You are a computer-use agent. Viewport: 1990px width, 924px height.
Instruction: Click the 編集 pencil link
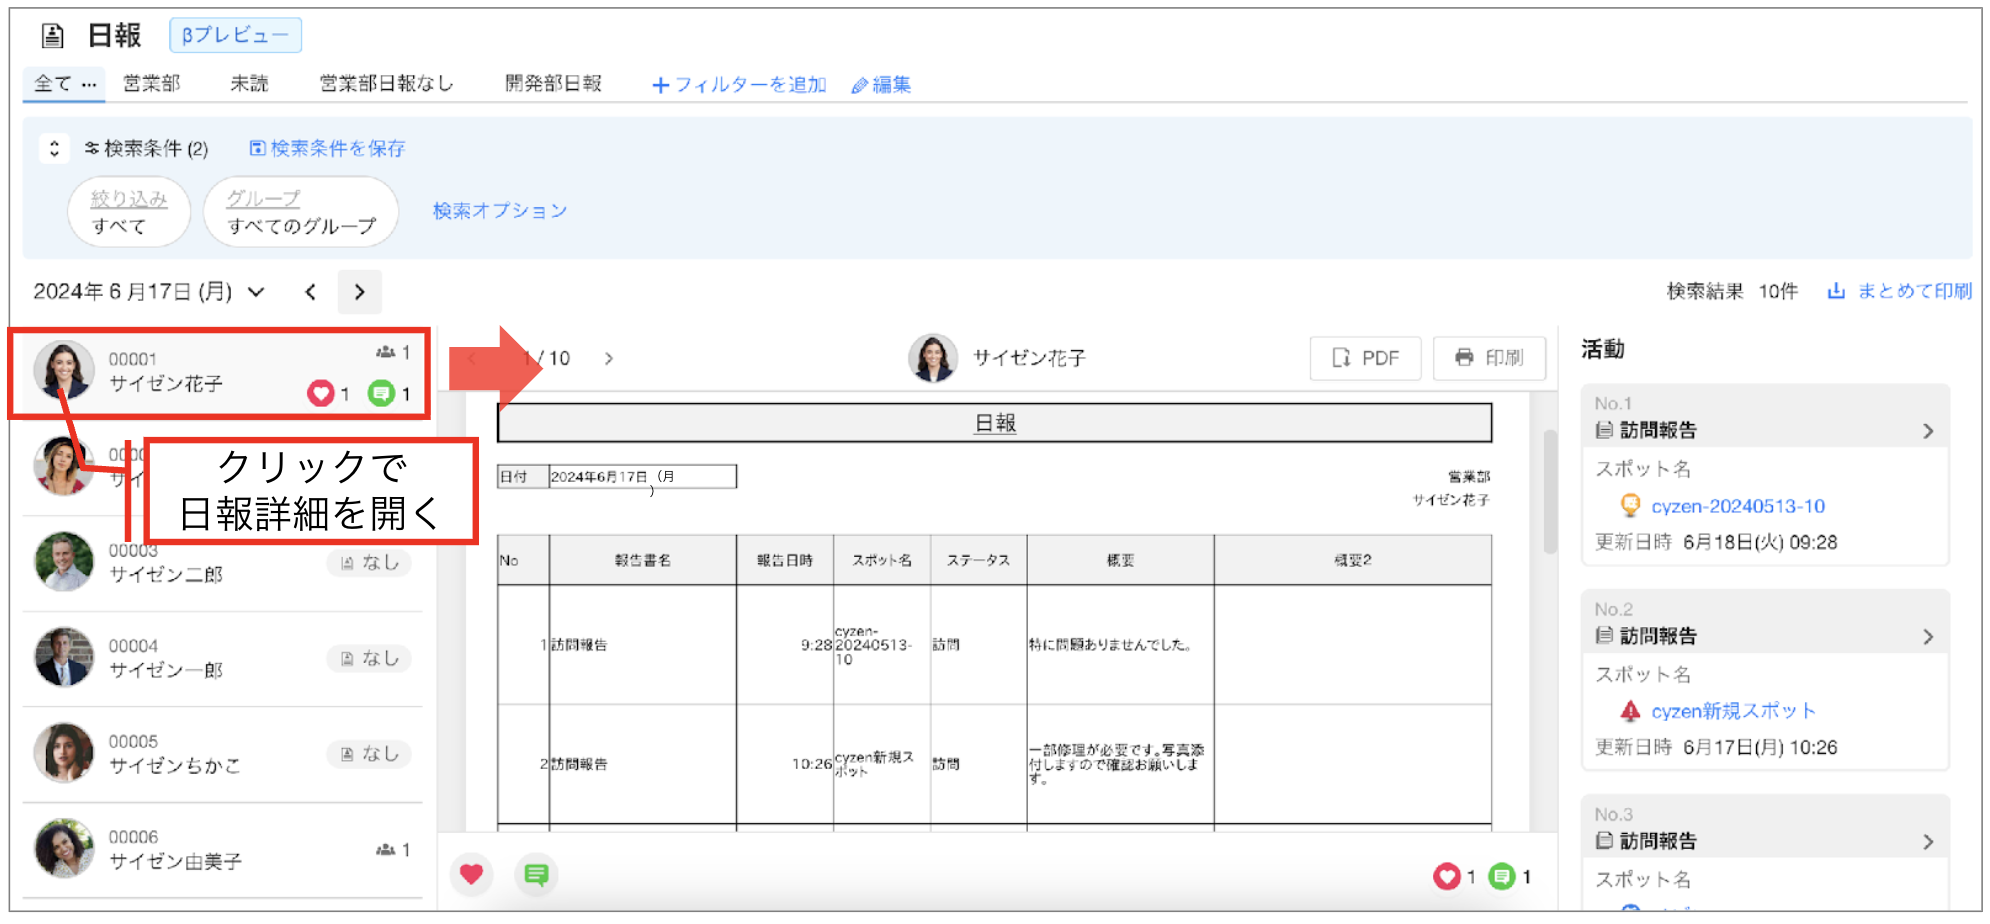click(881, 85)
